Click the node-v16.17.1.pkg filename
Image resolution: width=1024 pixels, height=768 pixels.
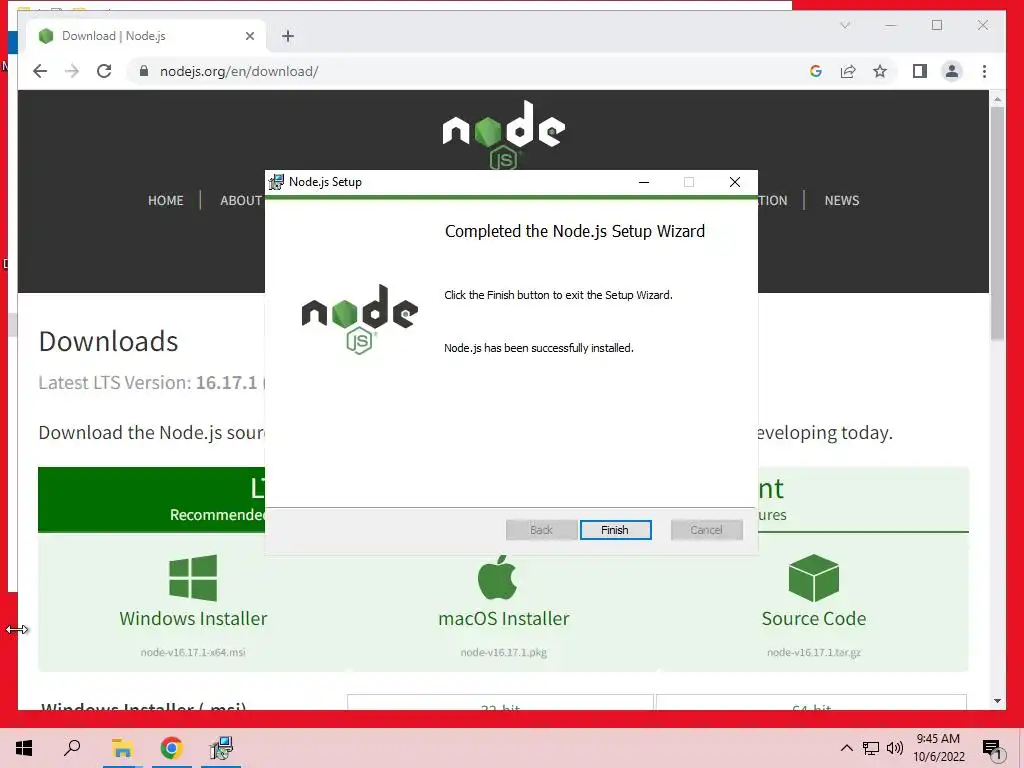pos(504,652)
